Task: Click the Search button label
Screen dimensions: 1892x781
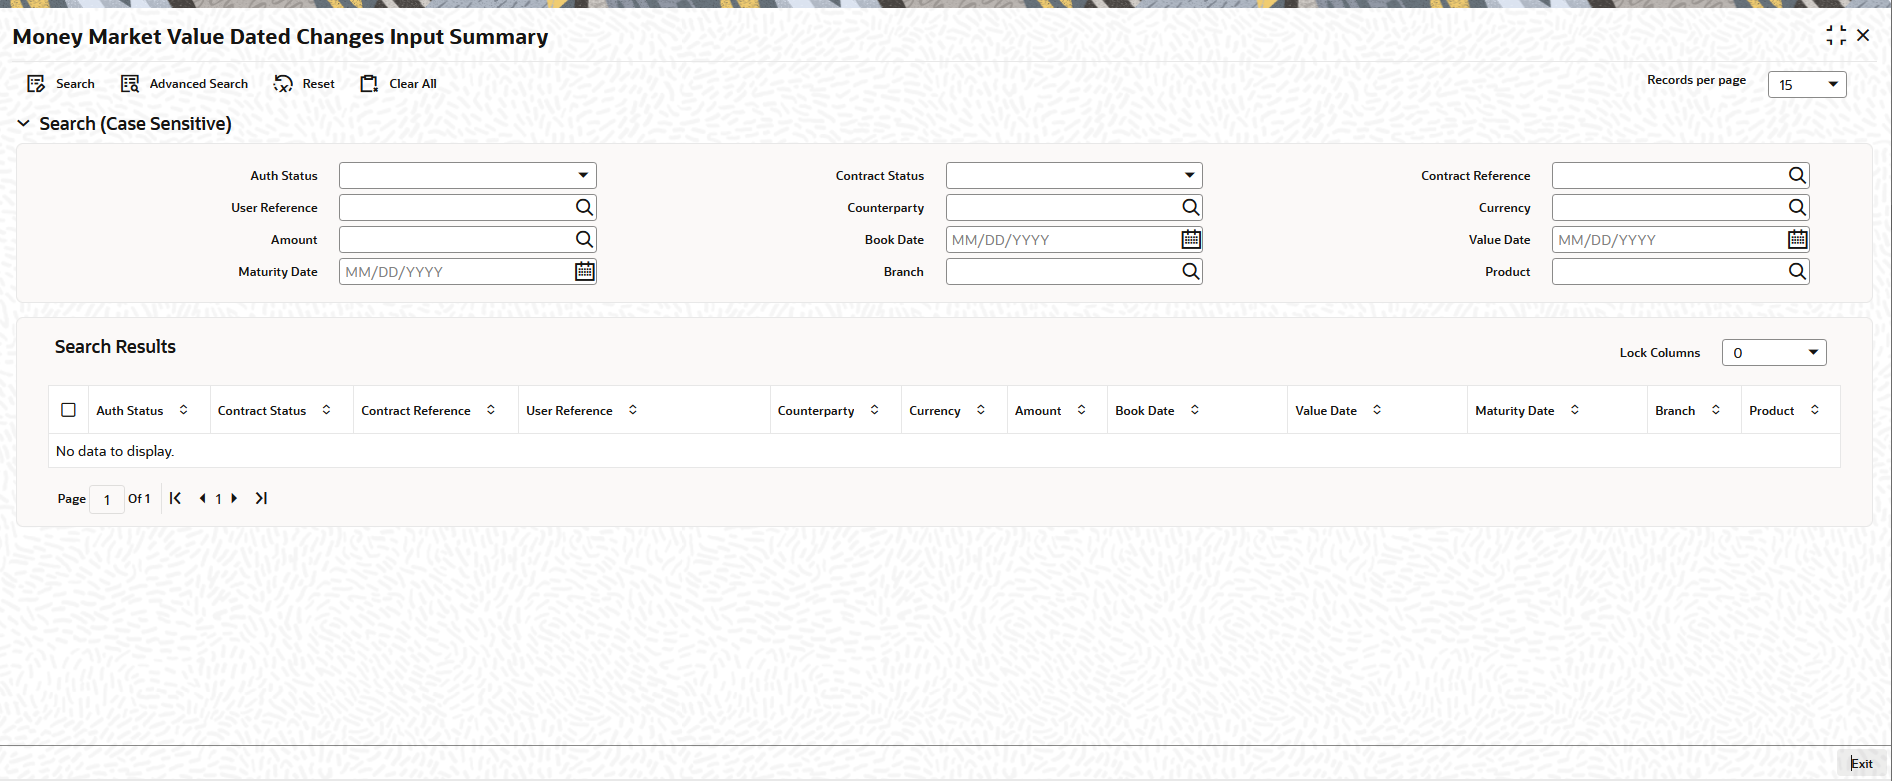Action: (x=75, y=84)
